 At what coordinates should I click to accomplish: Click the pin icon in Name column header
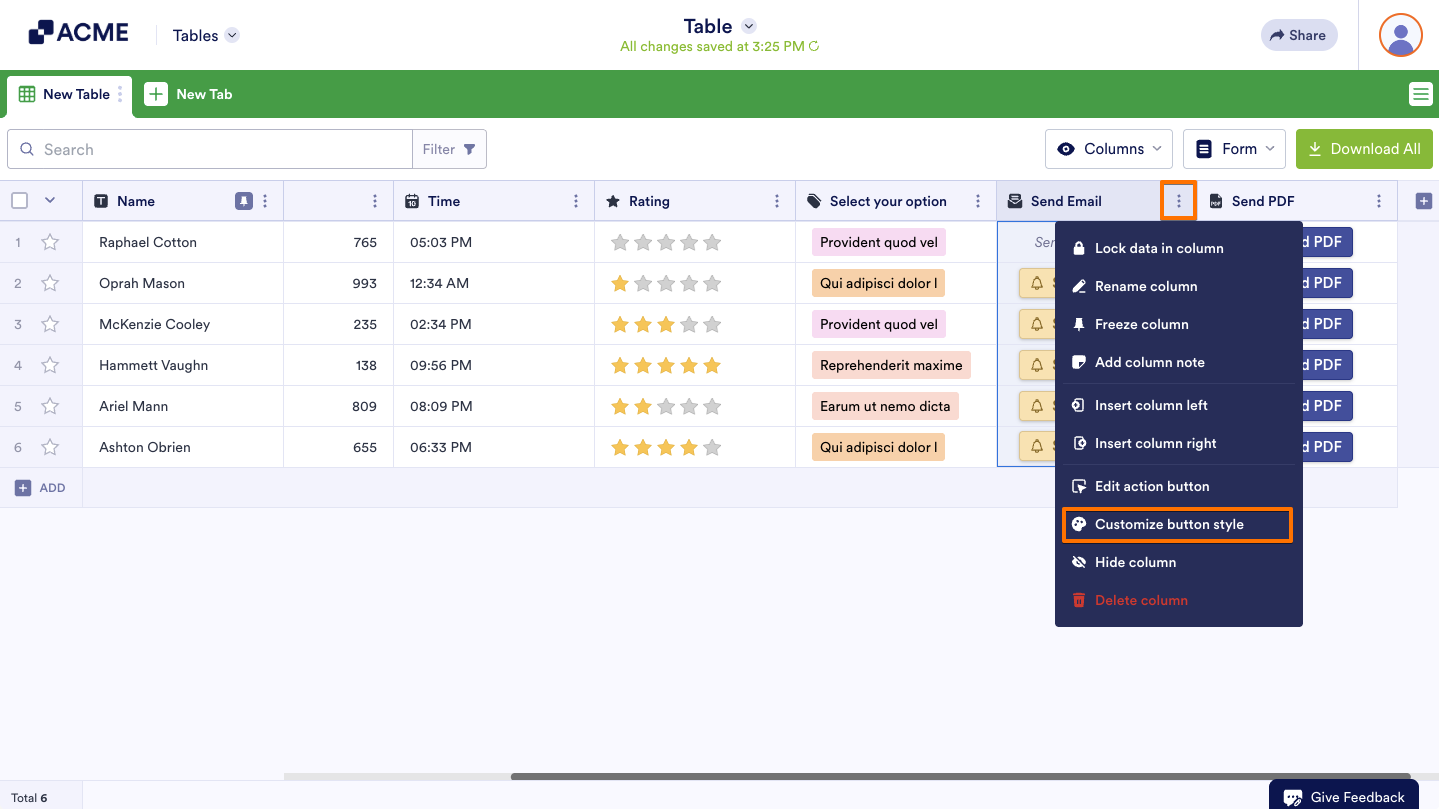tap(243, 201)
